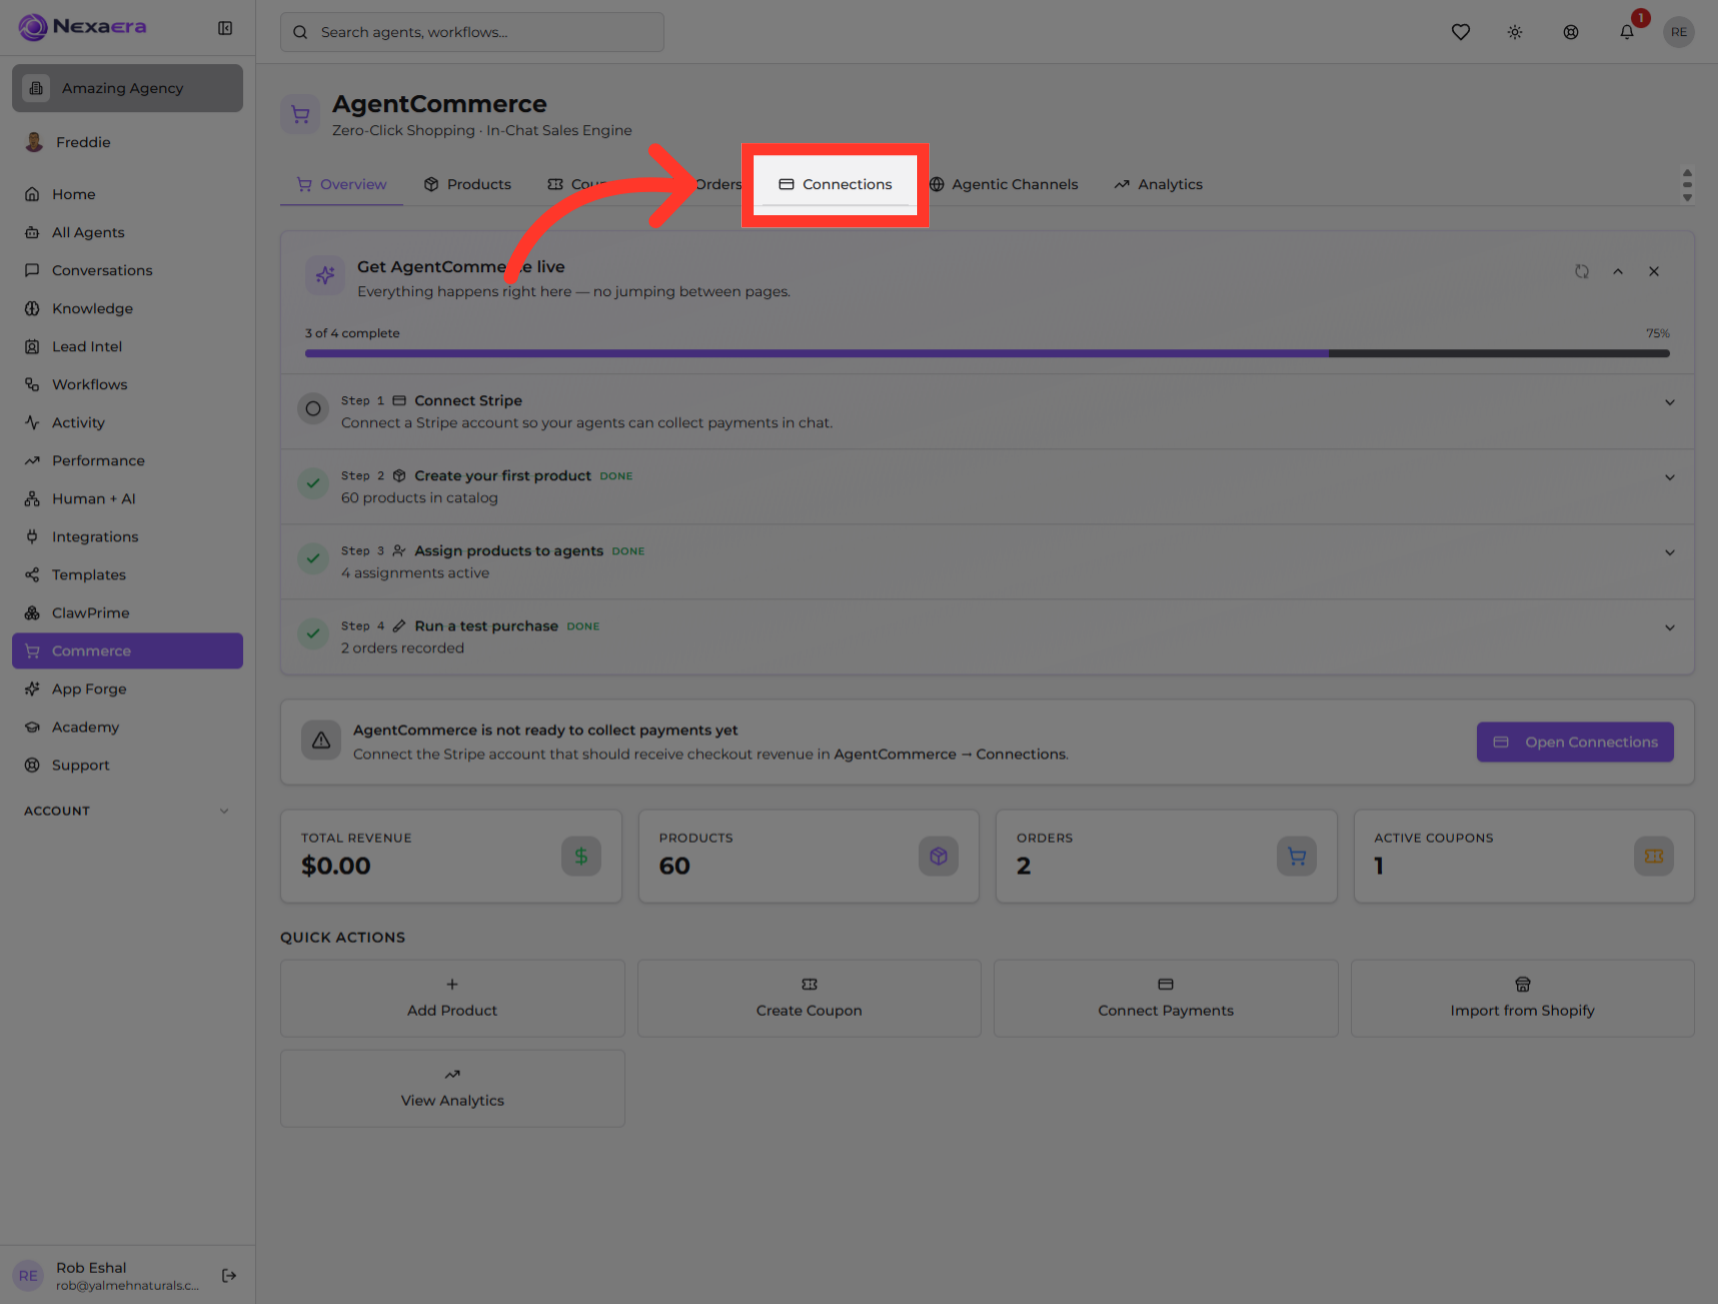The width and height of the screenshot is (1718, 1304).
Task: Open favorites heart icon in top bar
Action: pyautogui.click(x=1461, y=32)
